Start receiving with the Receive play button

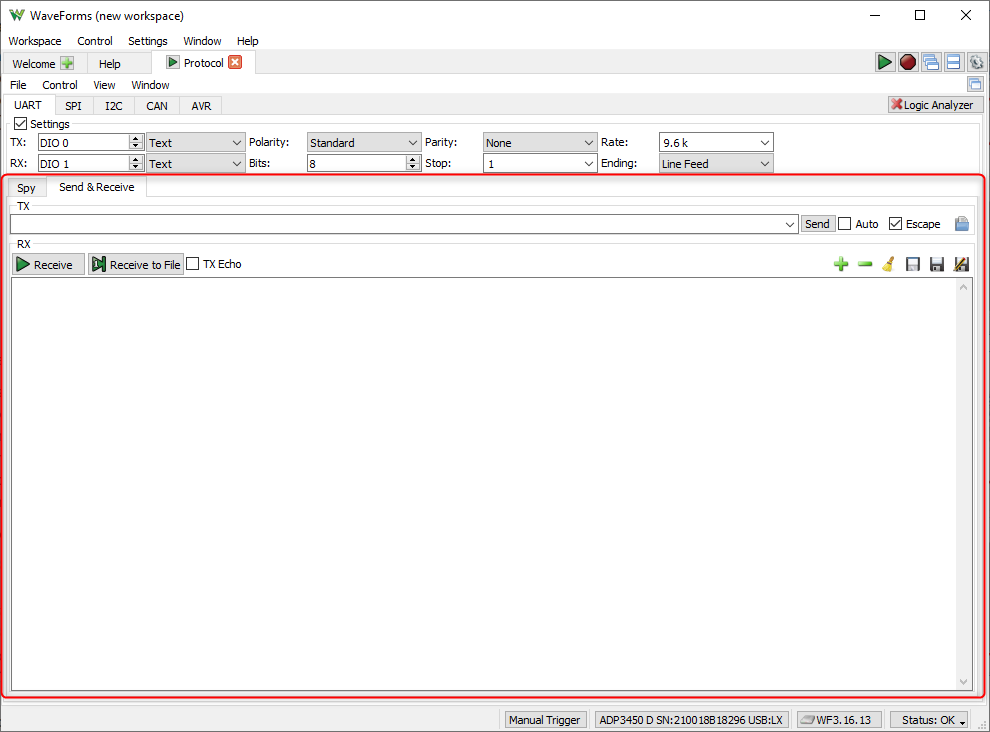tap(48, 265)
